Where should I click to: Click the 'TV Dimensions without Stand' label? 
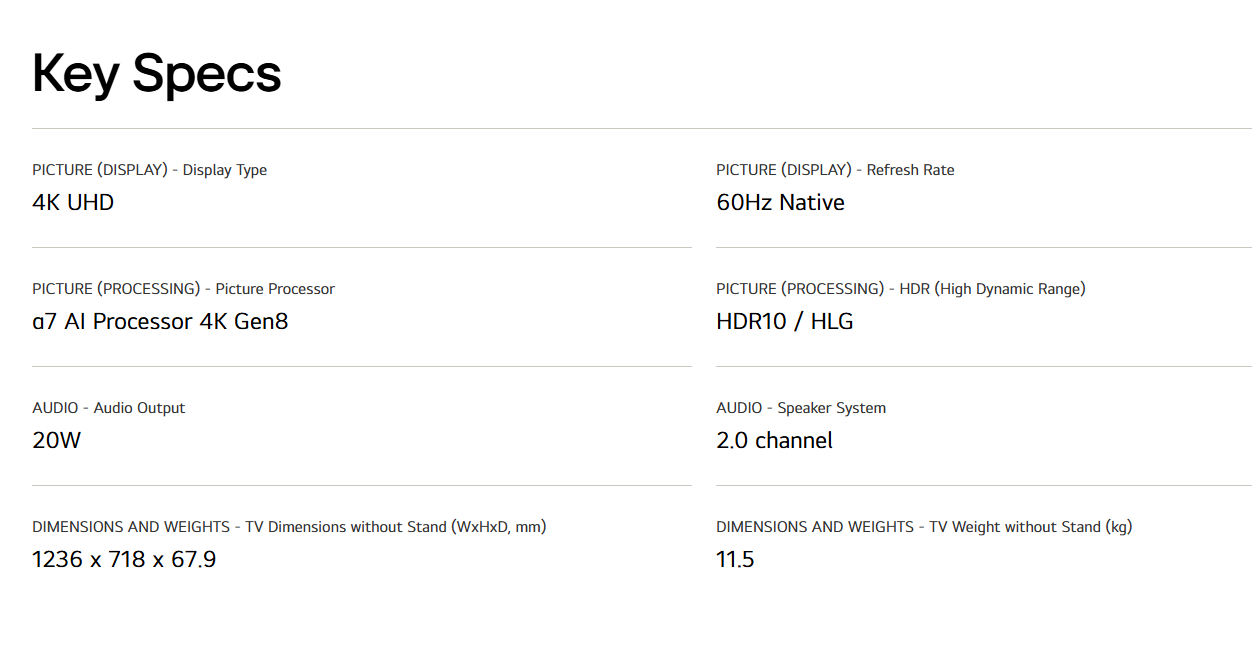click(x=346, y=527)
